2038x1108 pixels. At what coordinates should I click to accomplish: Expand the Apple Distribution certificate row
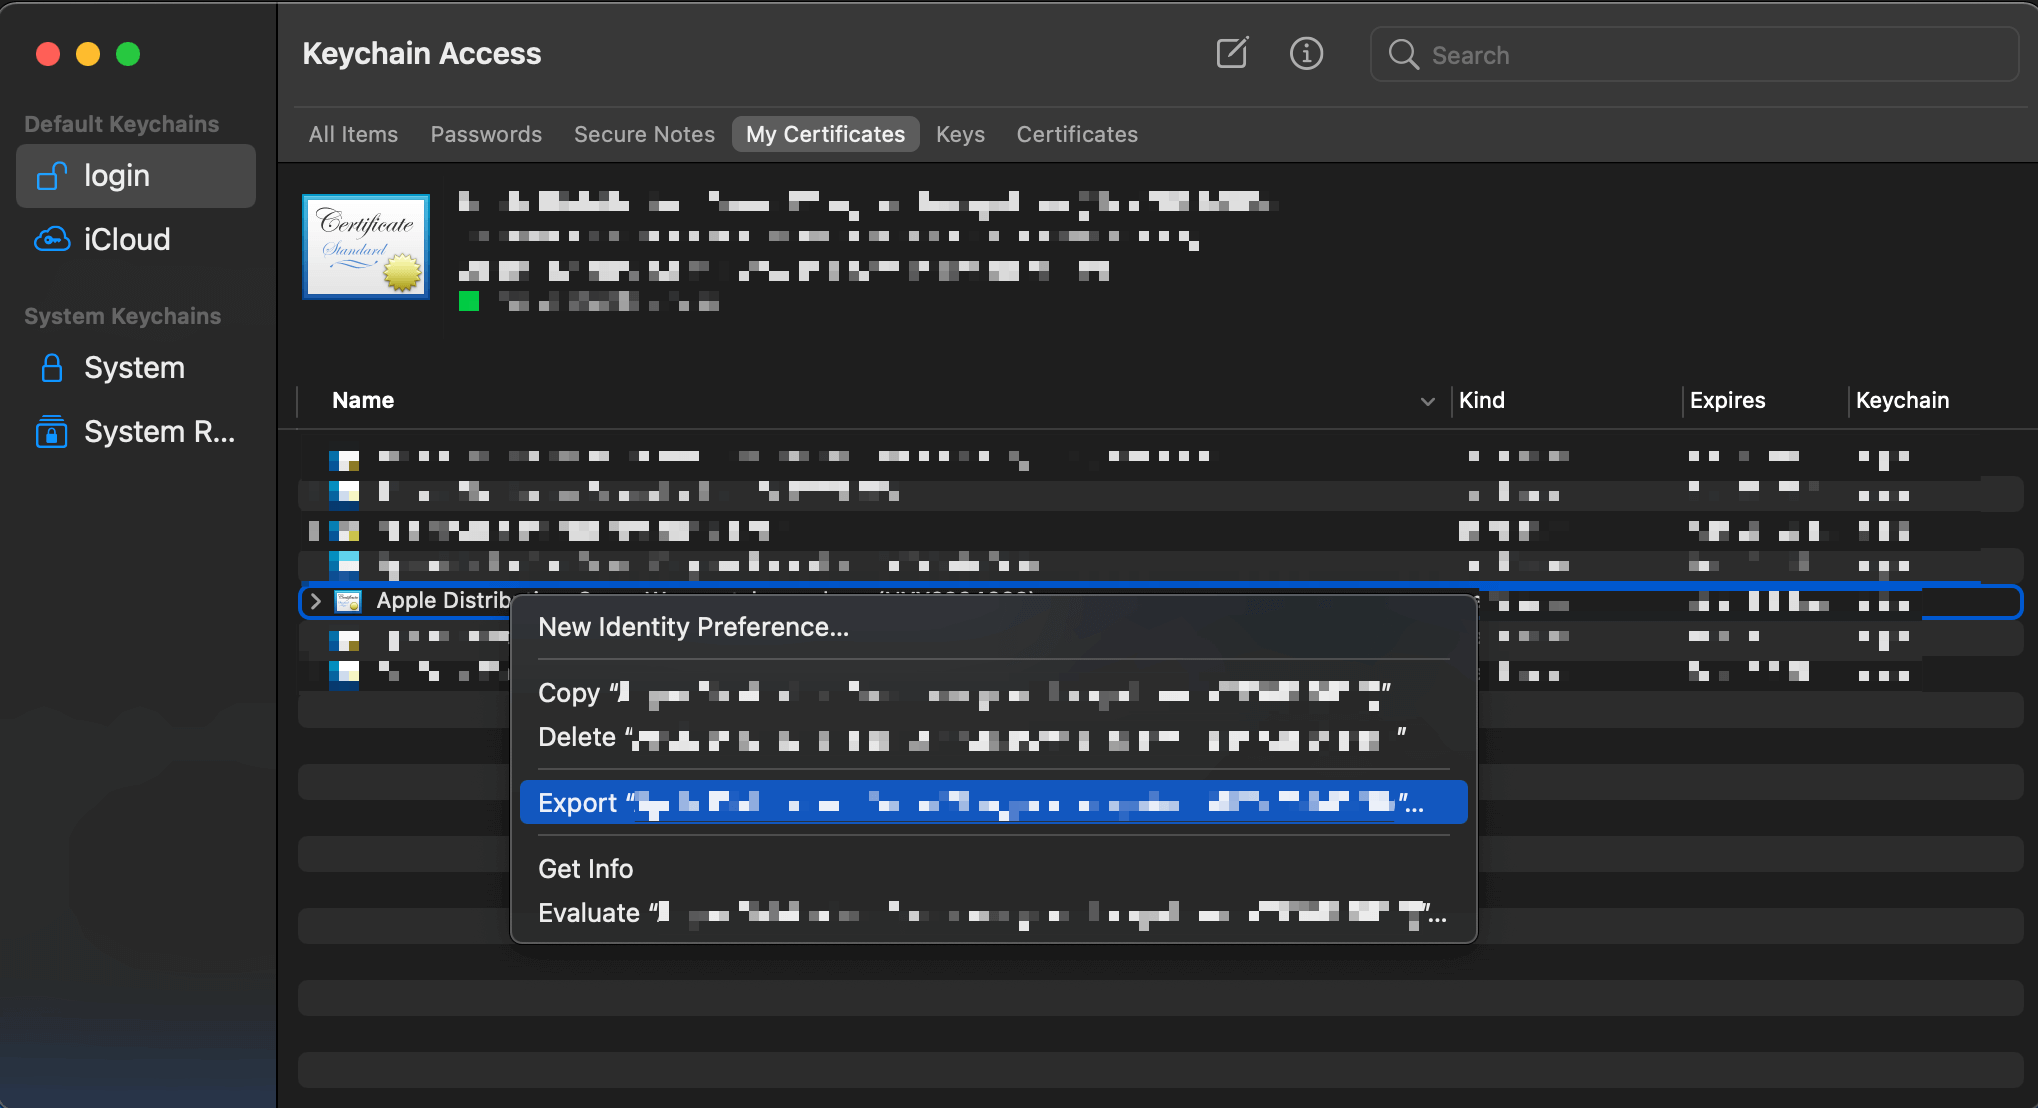tap(316, 601)
